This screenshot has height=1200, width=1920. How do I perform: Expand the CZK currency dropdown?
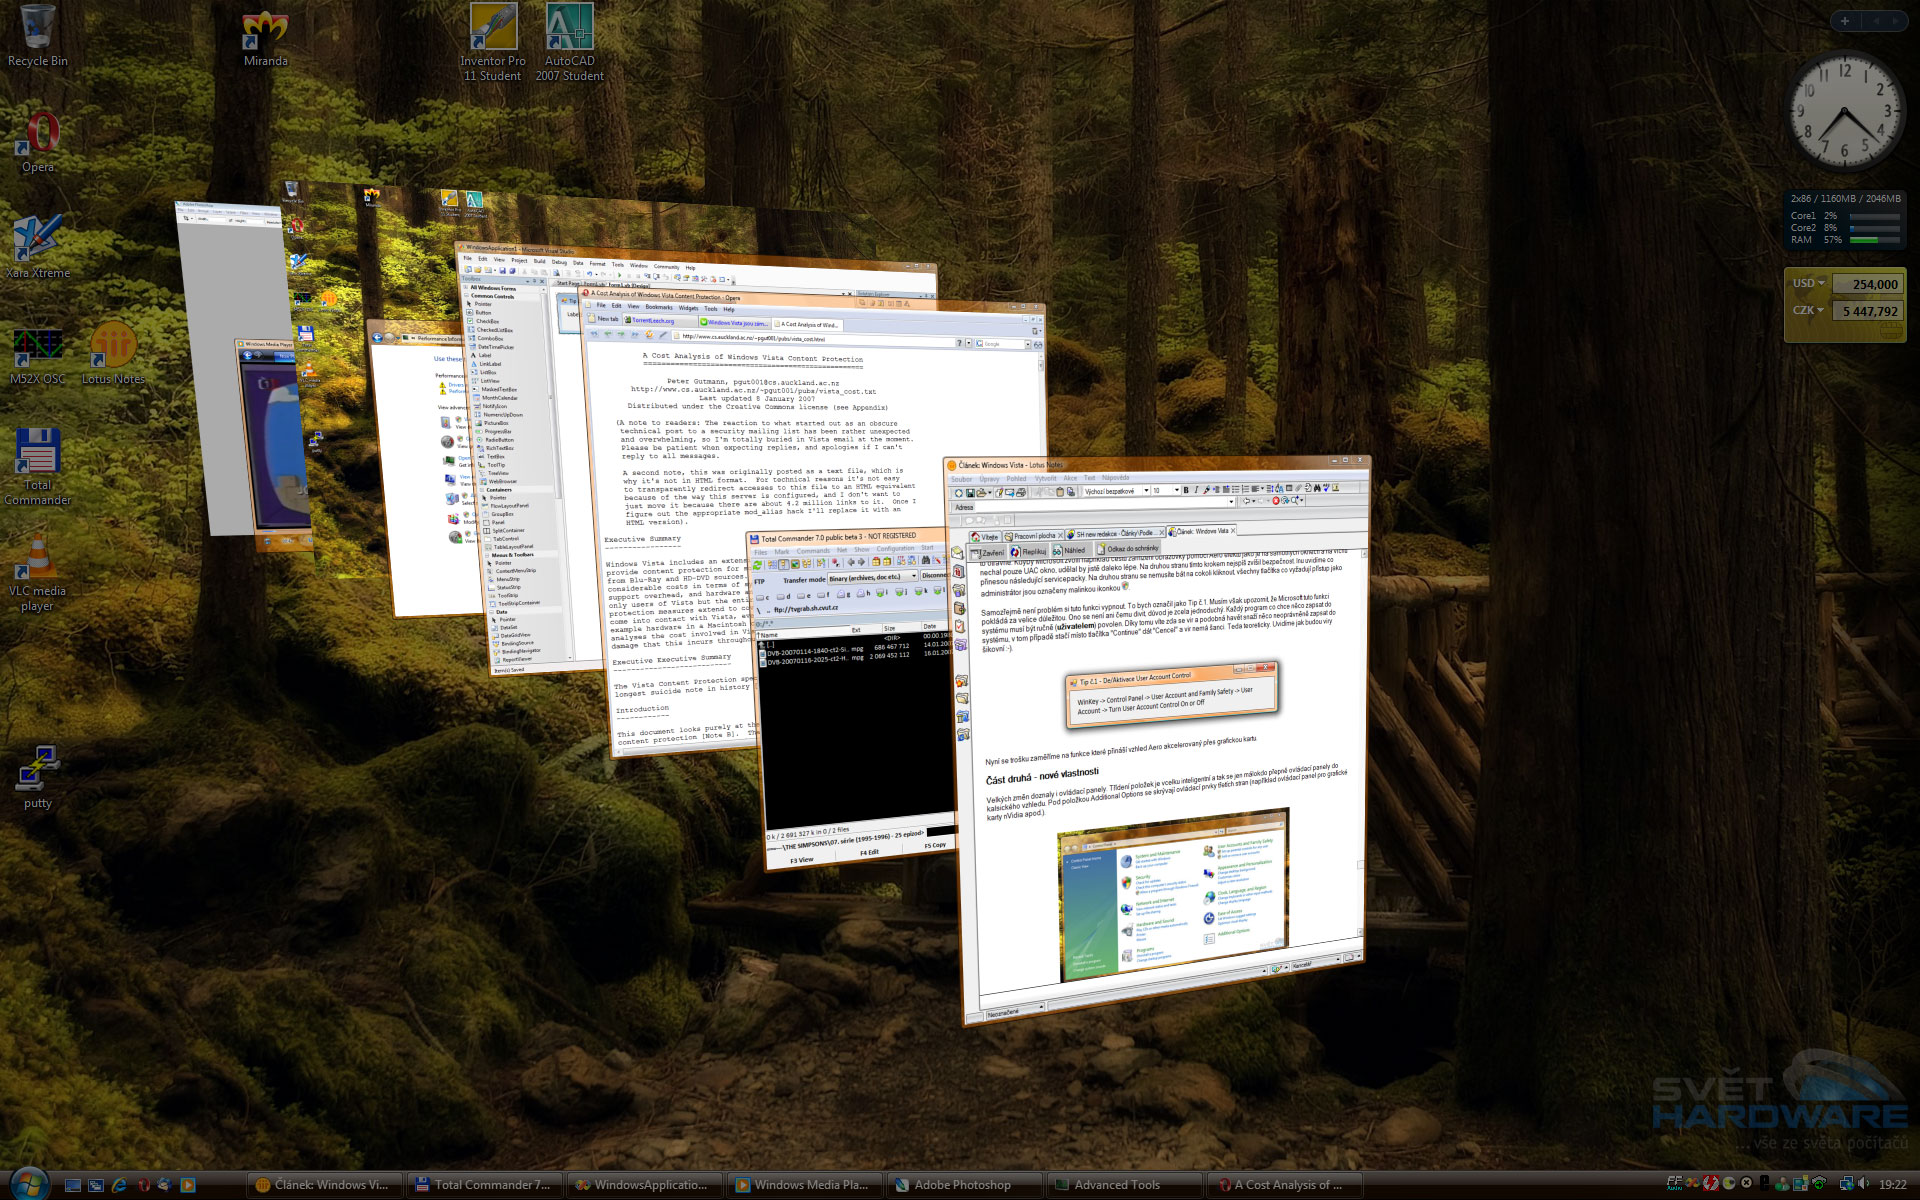pyautogui.click(x=1808, y=311)
